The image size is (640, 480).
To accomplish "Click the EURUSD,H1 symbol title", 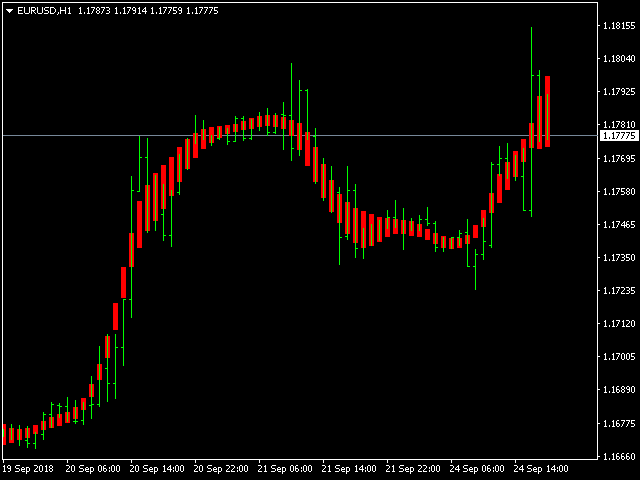I will 44,11.
